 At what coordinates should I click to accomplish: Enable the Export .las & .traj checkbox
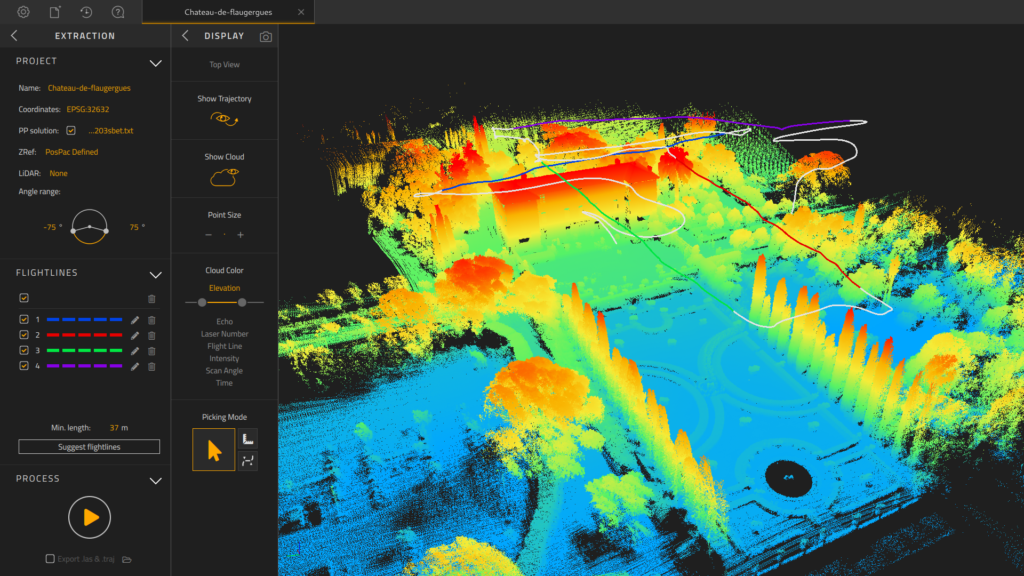50,559
